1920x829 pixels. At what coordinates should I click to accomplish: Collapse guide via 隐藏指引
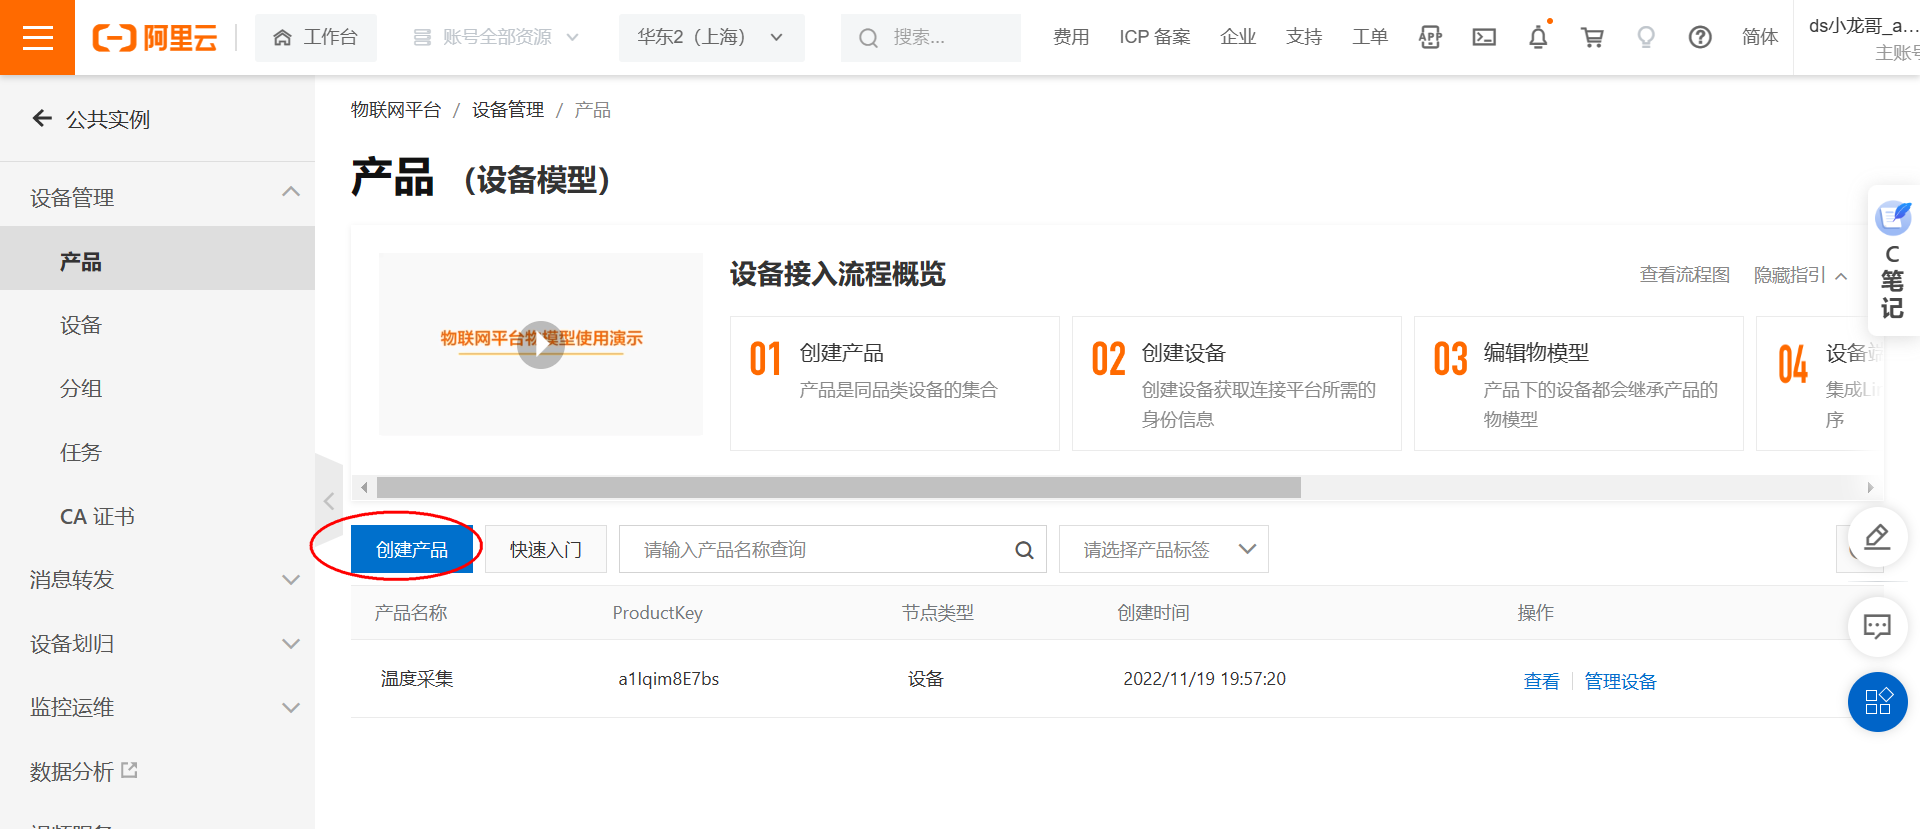(1800, 275)
